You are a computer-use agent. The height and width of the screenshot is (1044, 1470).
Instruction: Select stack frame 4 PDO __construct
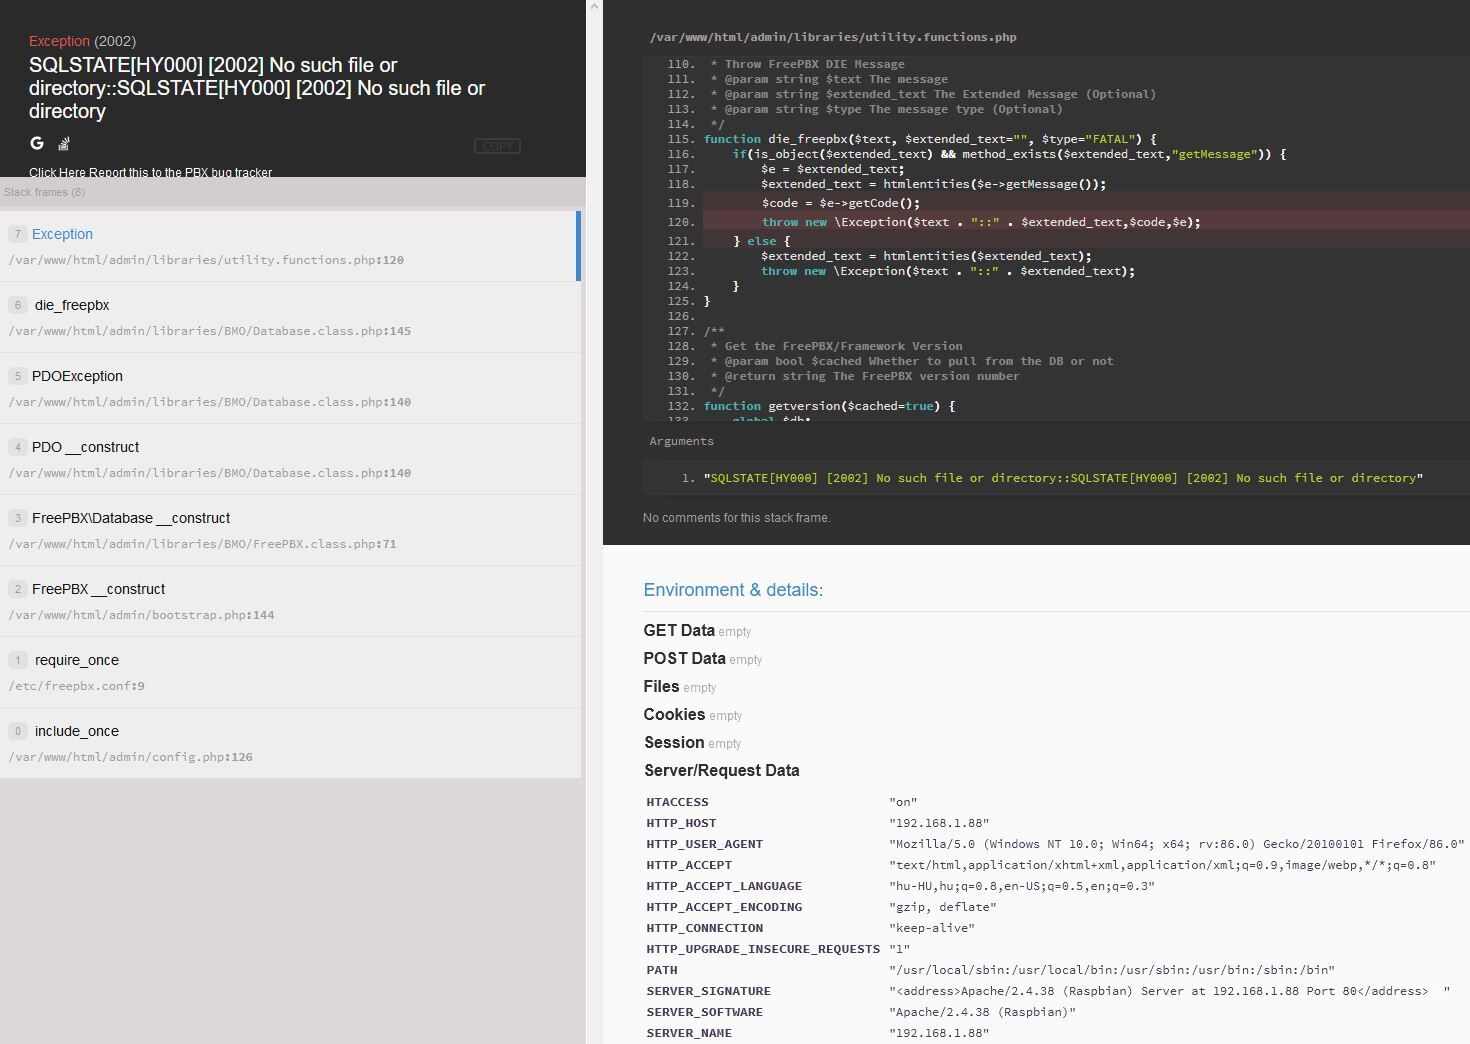[290, 459]
